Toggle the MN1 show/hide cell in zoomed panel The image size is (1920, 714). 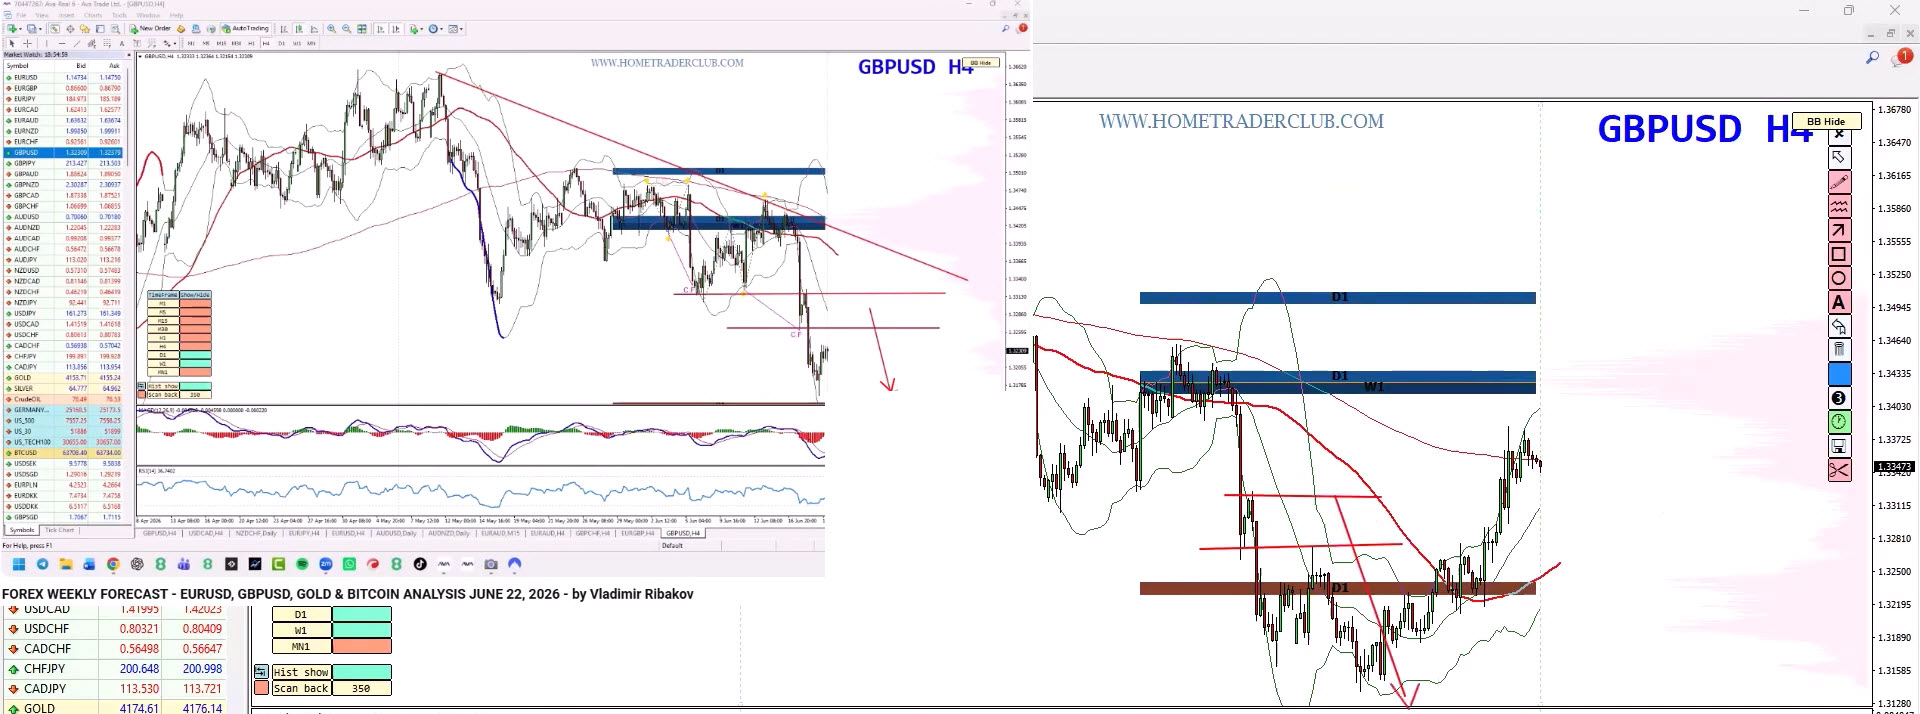(x=361, y=647)
